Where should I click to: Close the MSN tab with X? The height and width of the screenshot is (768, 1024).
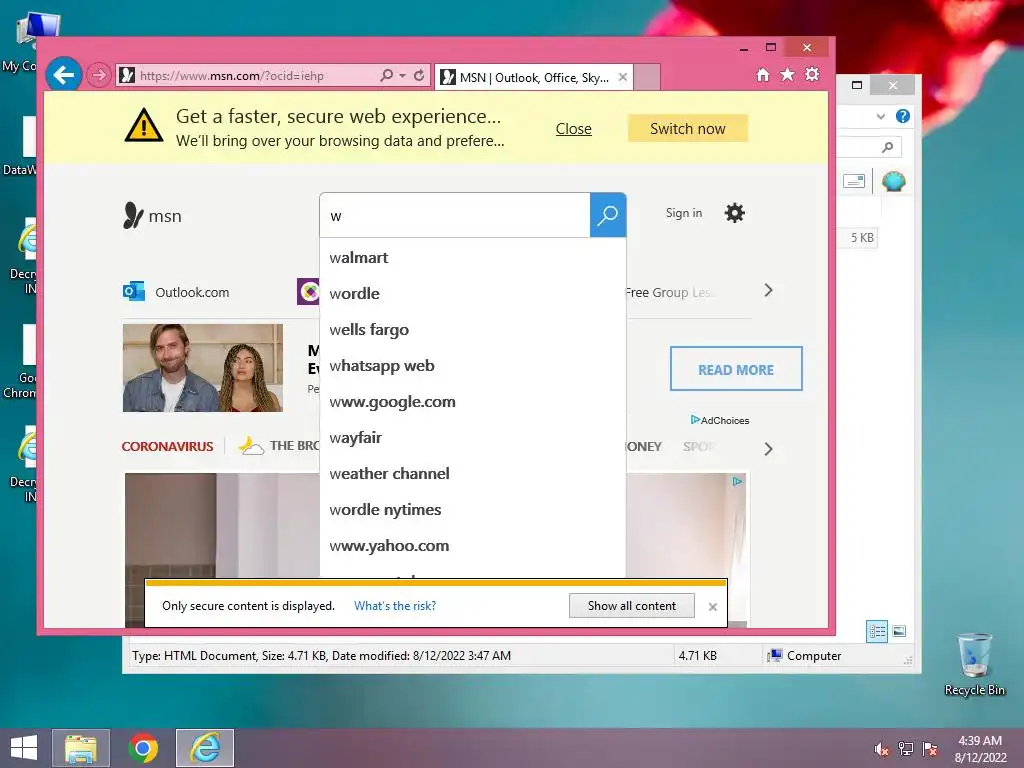pyautogui.click(x=623, y=77)
